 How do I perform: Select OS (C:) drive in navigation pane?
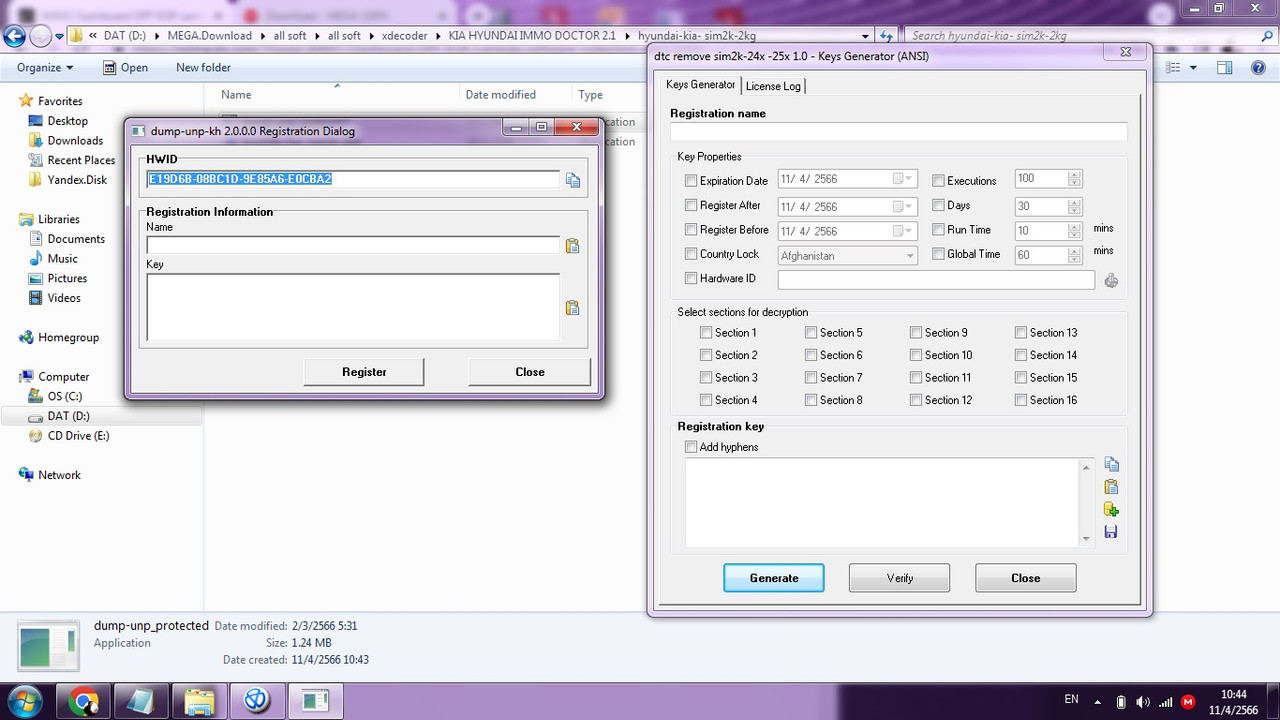click(65, 396)
